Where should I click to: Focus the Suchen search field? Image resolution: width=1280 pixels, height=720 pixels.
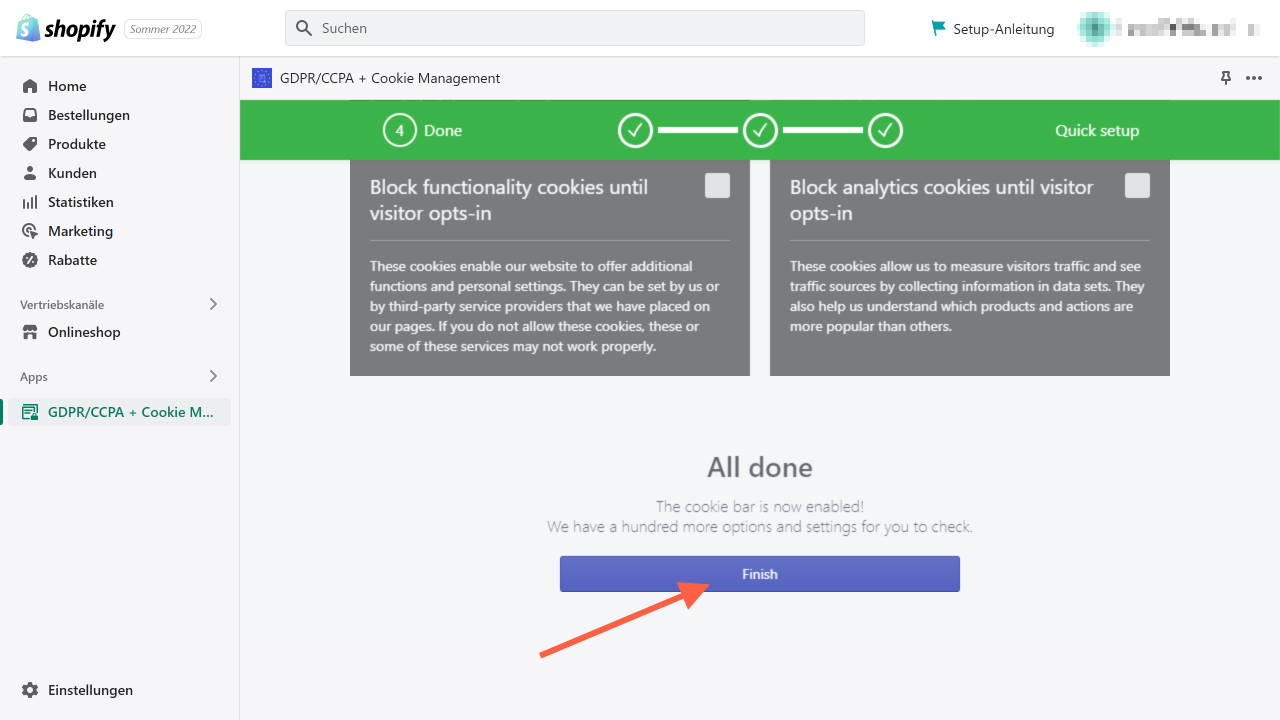point(575,28)
